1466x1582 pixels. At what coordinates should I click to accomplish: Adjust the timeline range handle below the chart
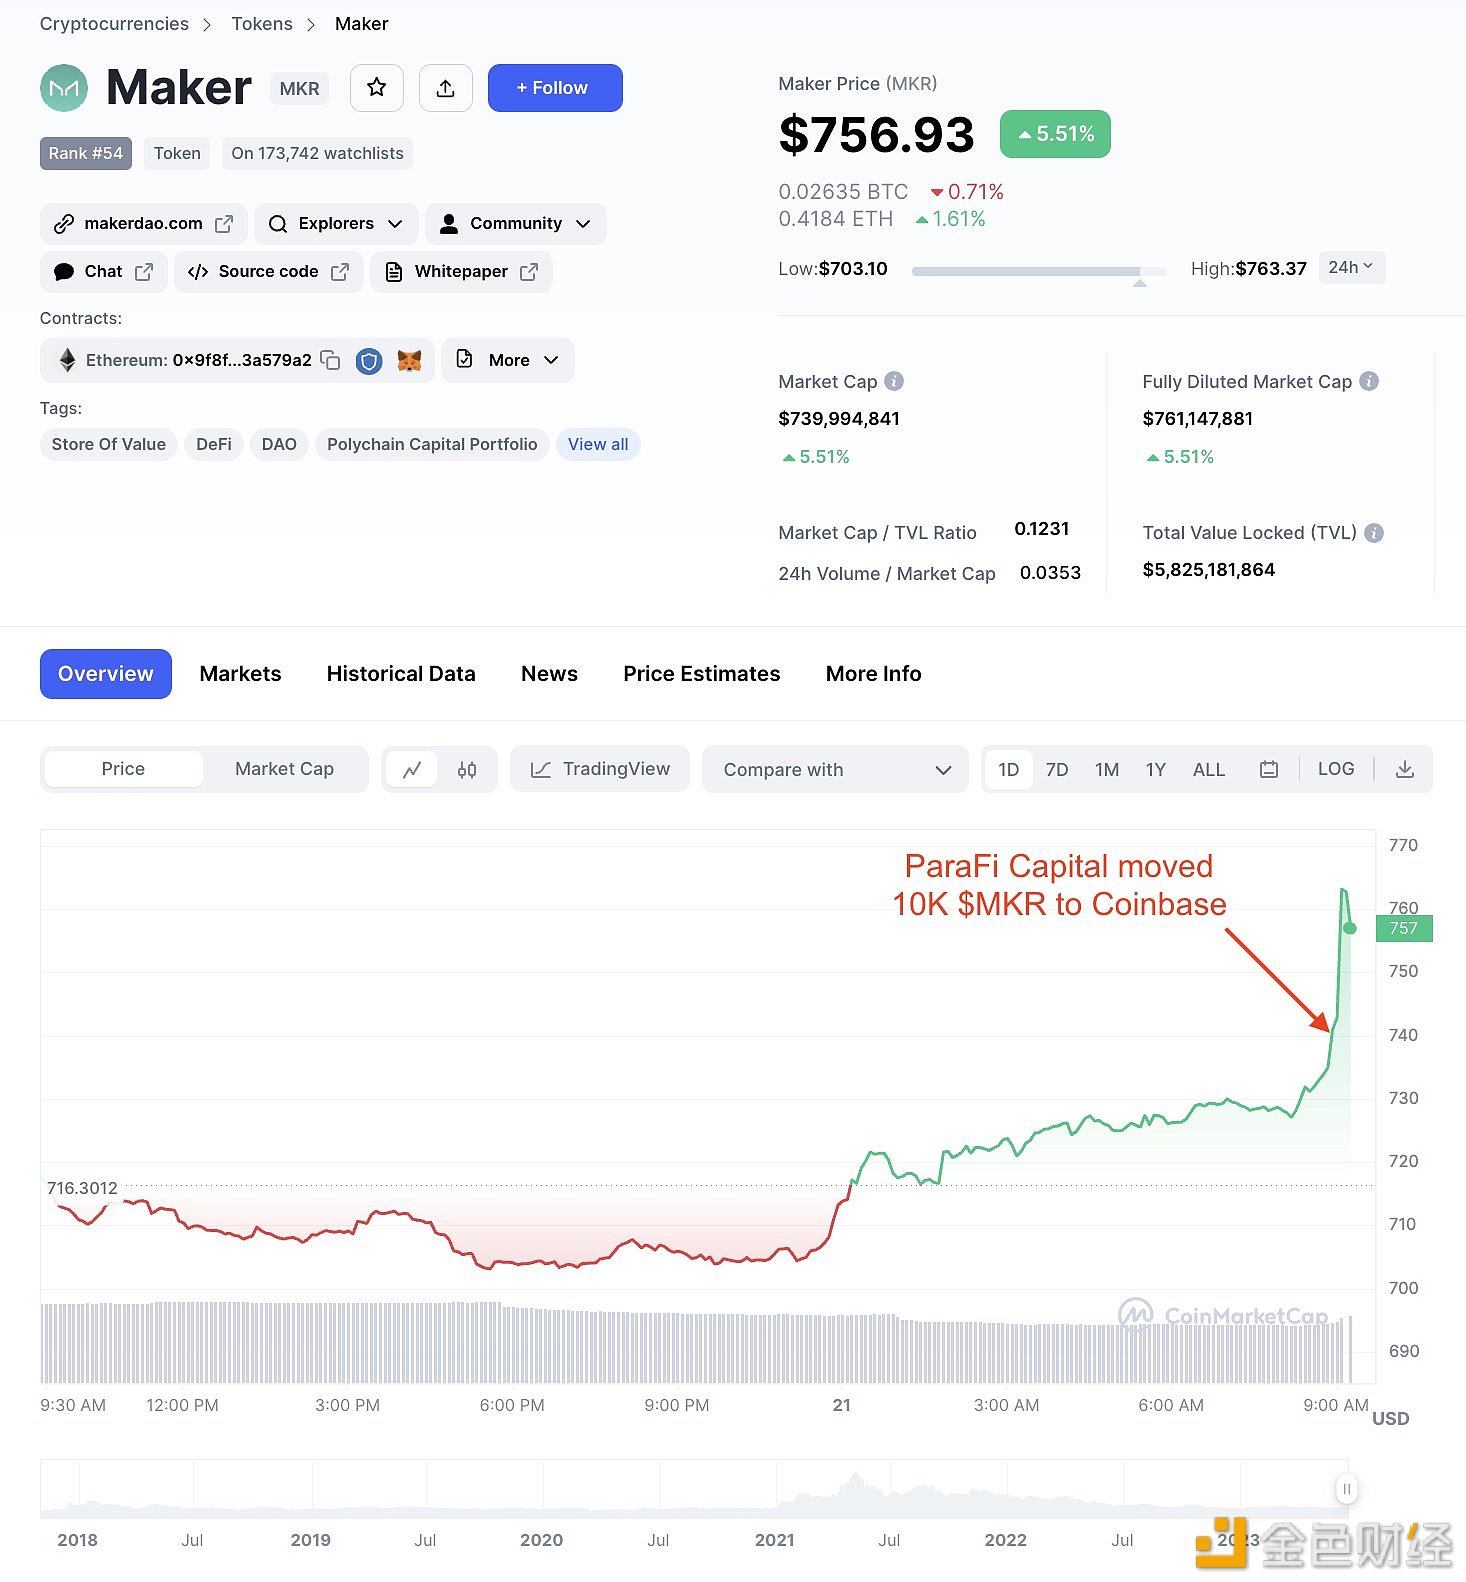[1346, 1489]
